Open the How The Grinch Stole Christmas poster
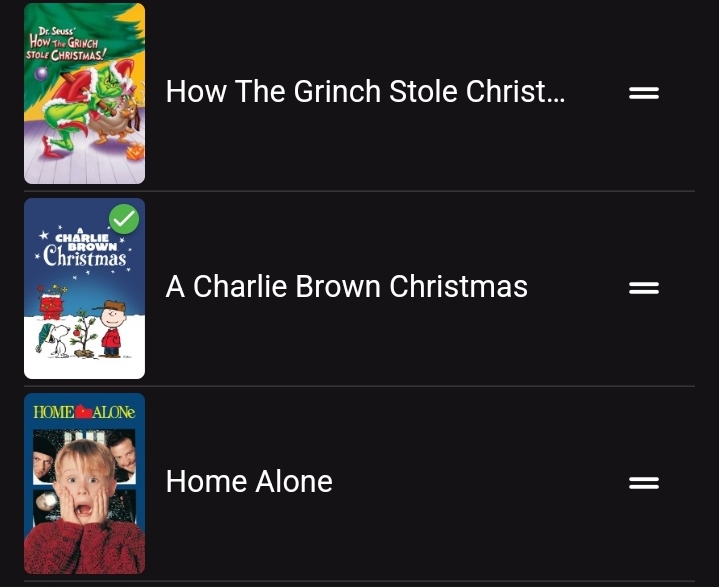Image resolution: width=719 pixels, height=587 pixels. tap(84, 93)
